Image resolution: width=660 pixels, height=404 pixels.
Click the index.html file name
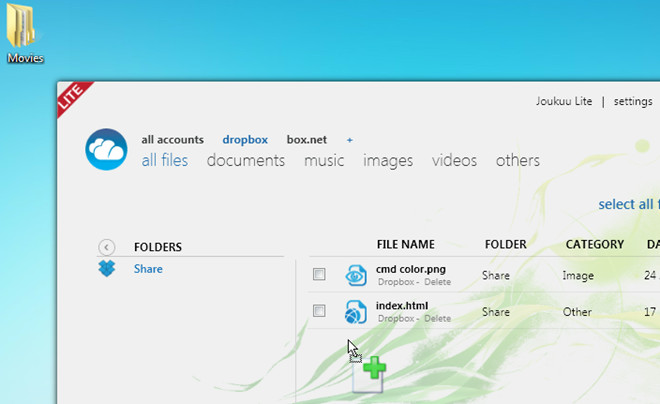pyautogui.click(x=402, y=306)
